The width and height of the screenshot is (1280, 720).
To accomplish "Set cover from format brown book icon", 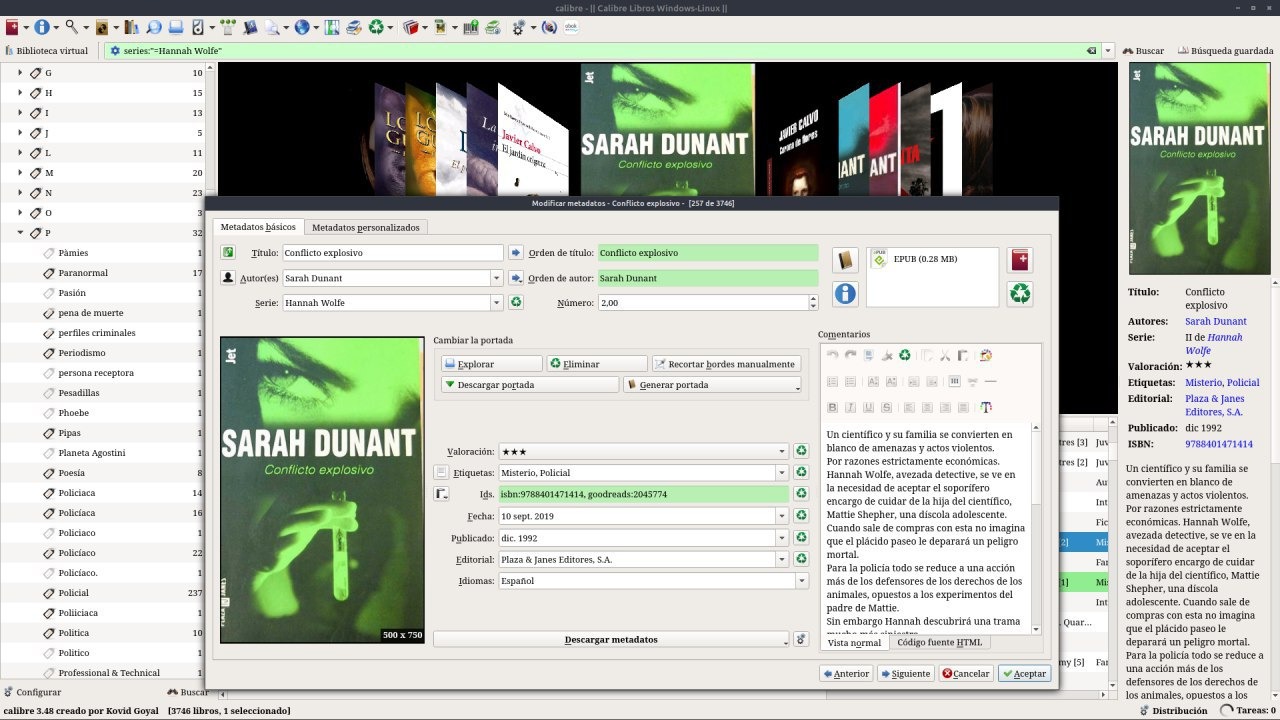I will 845,260.
